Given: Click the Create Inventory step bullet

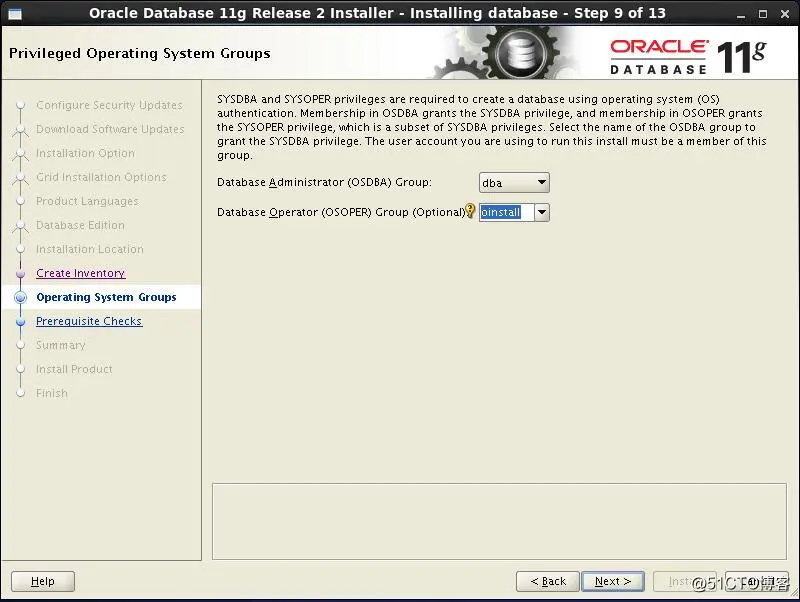Looking at the screenshot, I should point(20,274).
